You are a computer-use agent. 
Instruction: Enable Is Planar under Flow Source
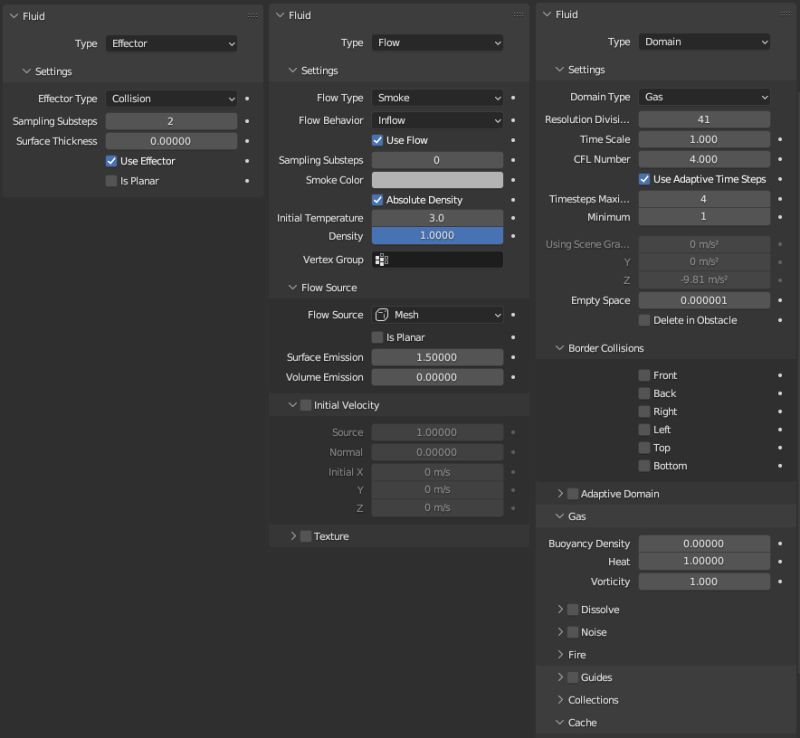coord(378,337)
